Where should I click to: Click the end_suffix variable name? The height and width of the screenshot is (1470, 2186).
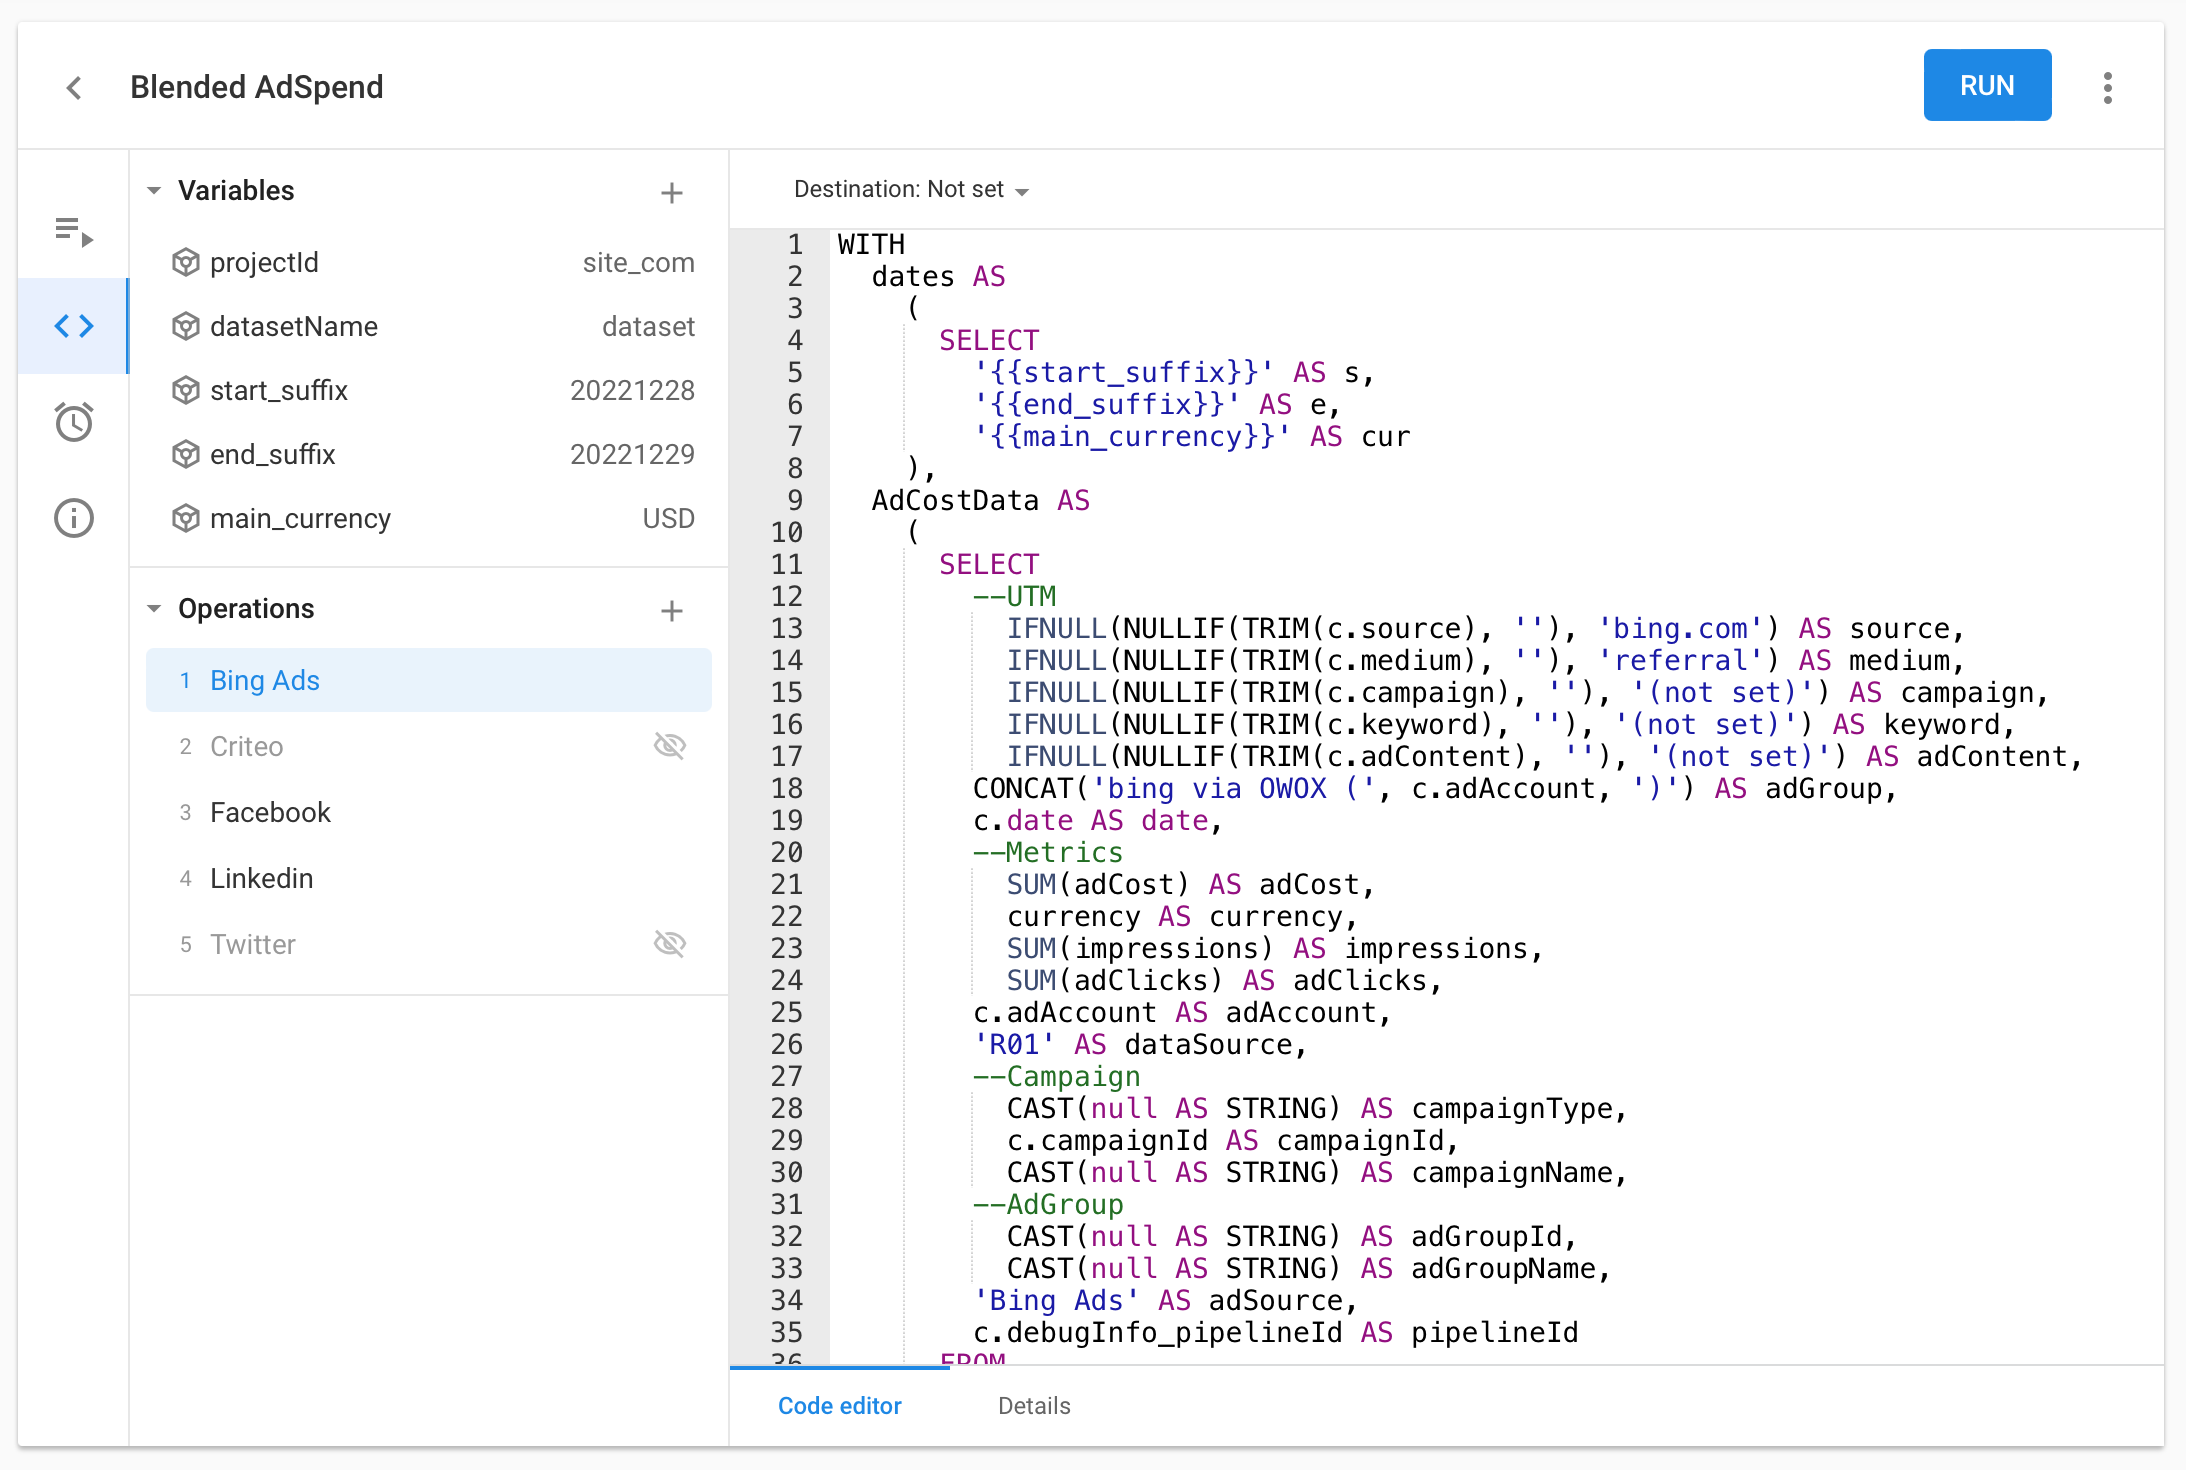pyautogui.click(x=273, y=455)
